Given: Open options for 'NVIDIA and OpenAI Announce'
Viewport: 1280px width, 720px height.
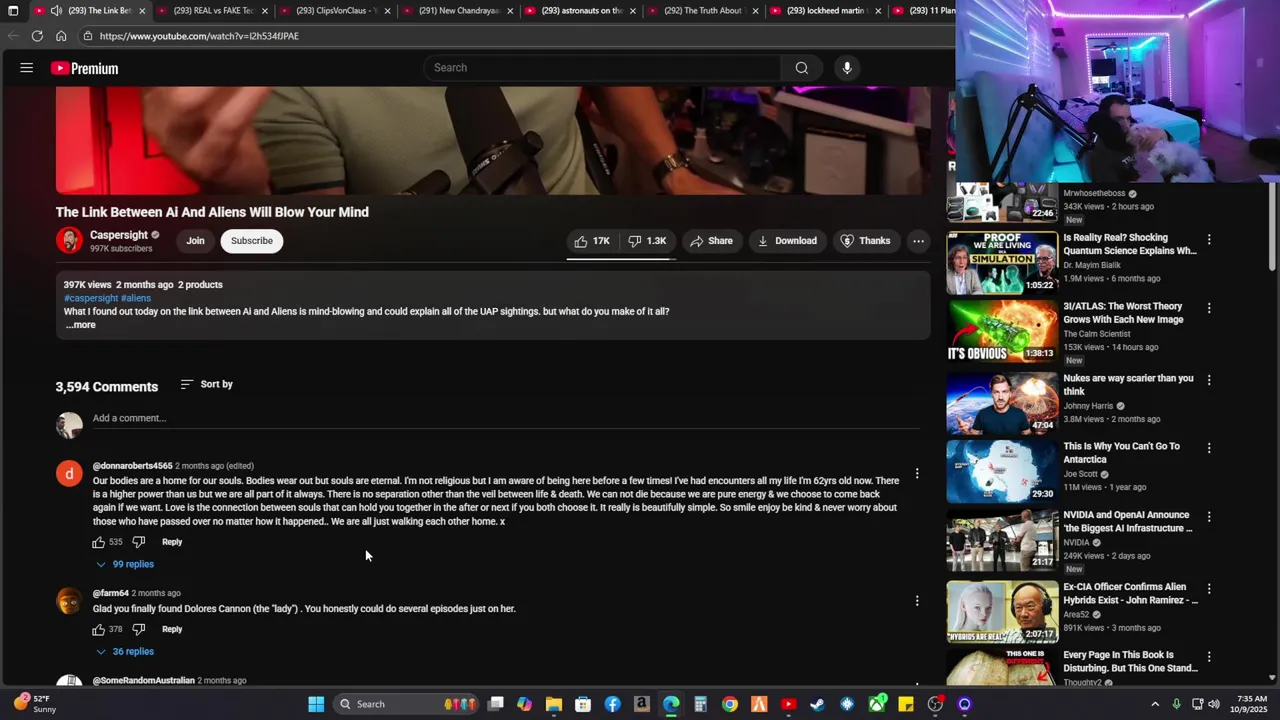Looking at the screenshot, I should point(1209,517).
